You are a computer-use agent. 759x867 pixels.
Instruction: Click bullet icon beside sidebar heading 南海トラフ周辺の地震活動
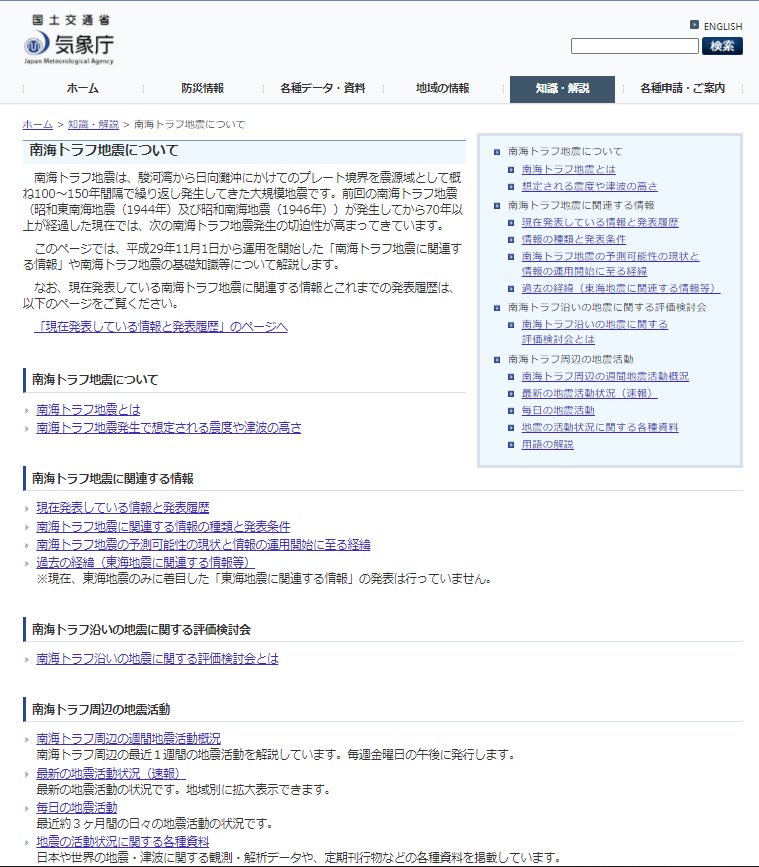[497, 359]
